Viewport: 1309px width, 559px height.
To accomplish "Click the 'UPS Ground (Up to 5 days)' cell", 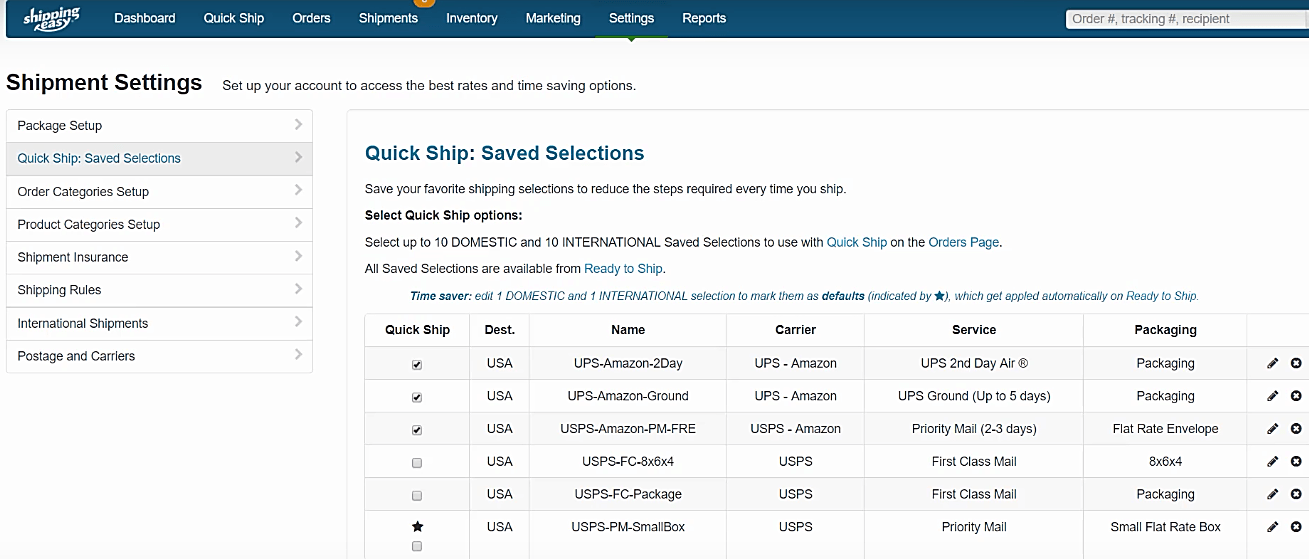I will [974, 396].
